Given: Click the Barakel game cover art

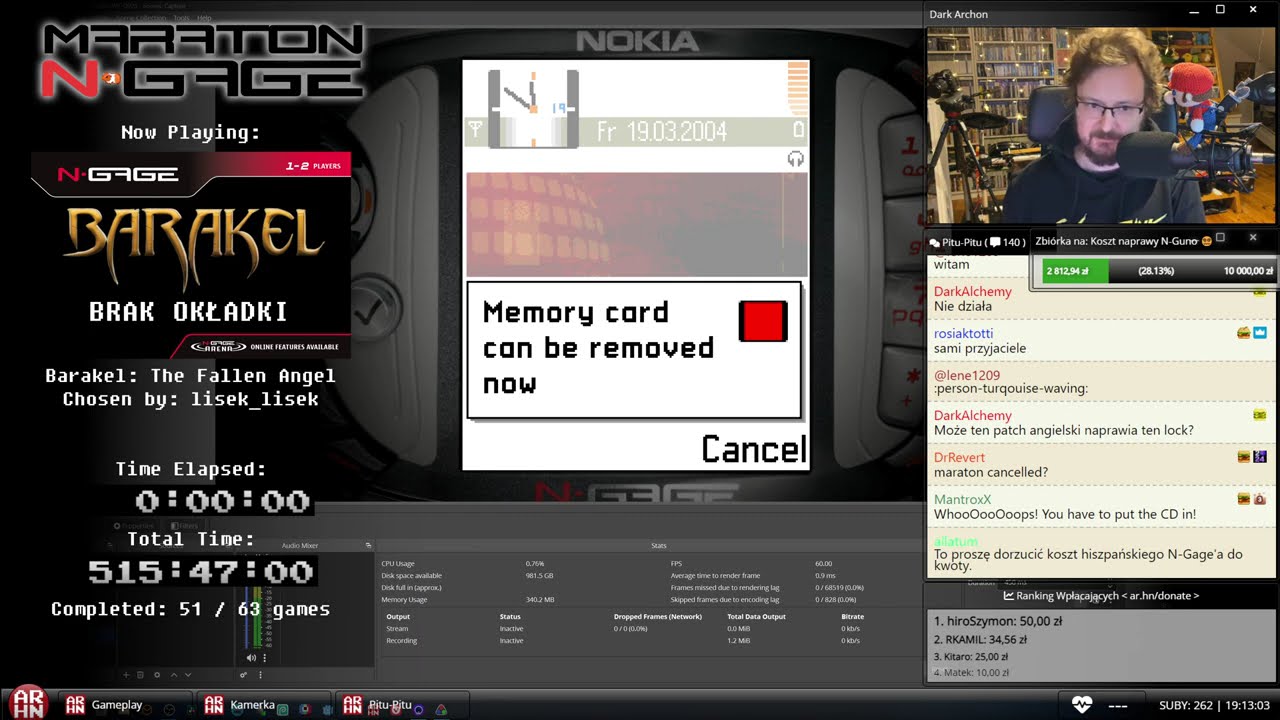Looking at the screenshot, I should click(191, 256).
